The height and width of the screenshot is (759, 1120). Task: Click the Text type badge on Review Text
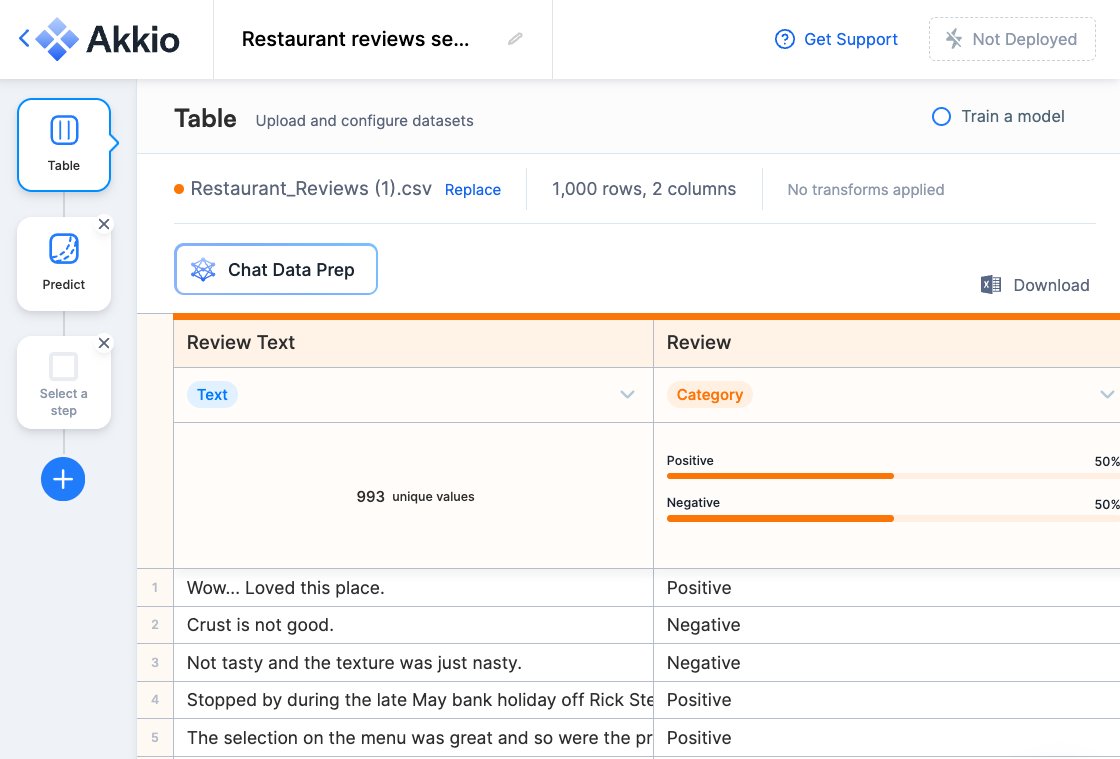click(211, 394)
